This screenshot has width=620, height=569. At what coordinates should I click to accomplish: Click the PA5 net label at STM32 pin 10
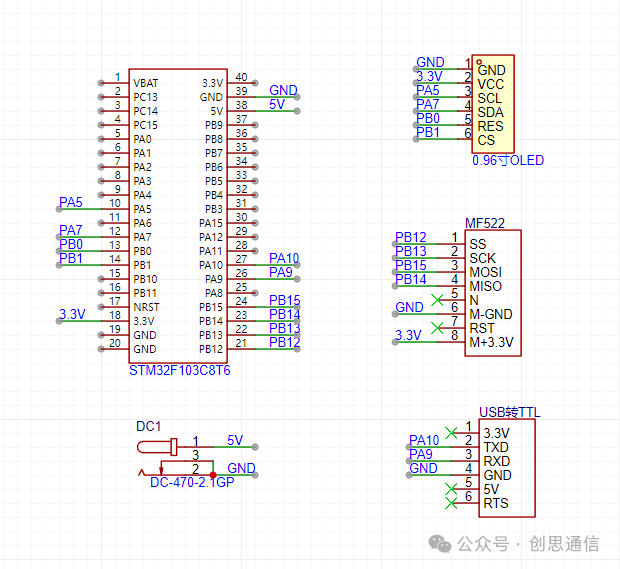[71, 202]
